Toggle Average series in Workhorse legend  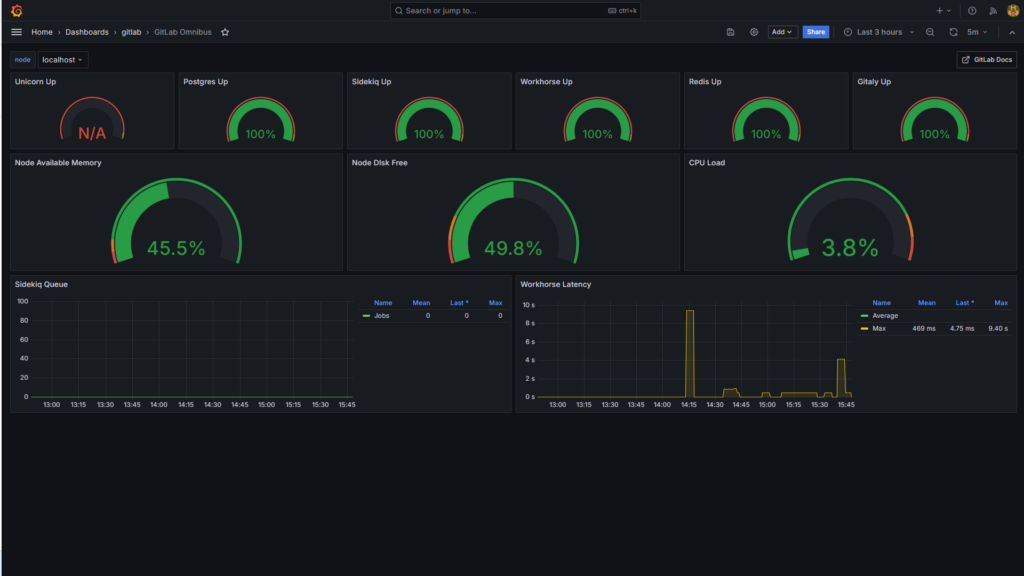[885, 315]
